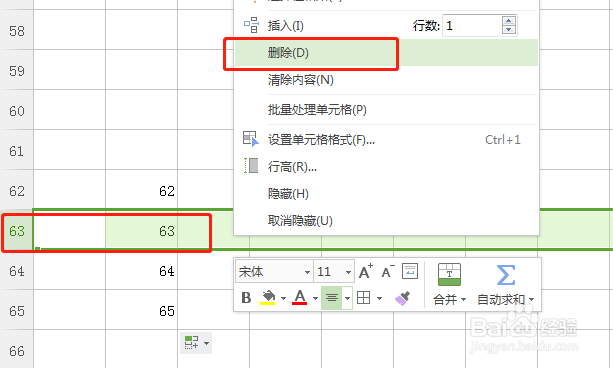This screenshot has width=613, height=368.
Task: Select row header 61
Action: pyautogui.click(x=17, y=151)
